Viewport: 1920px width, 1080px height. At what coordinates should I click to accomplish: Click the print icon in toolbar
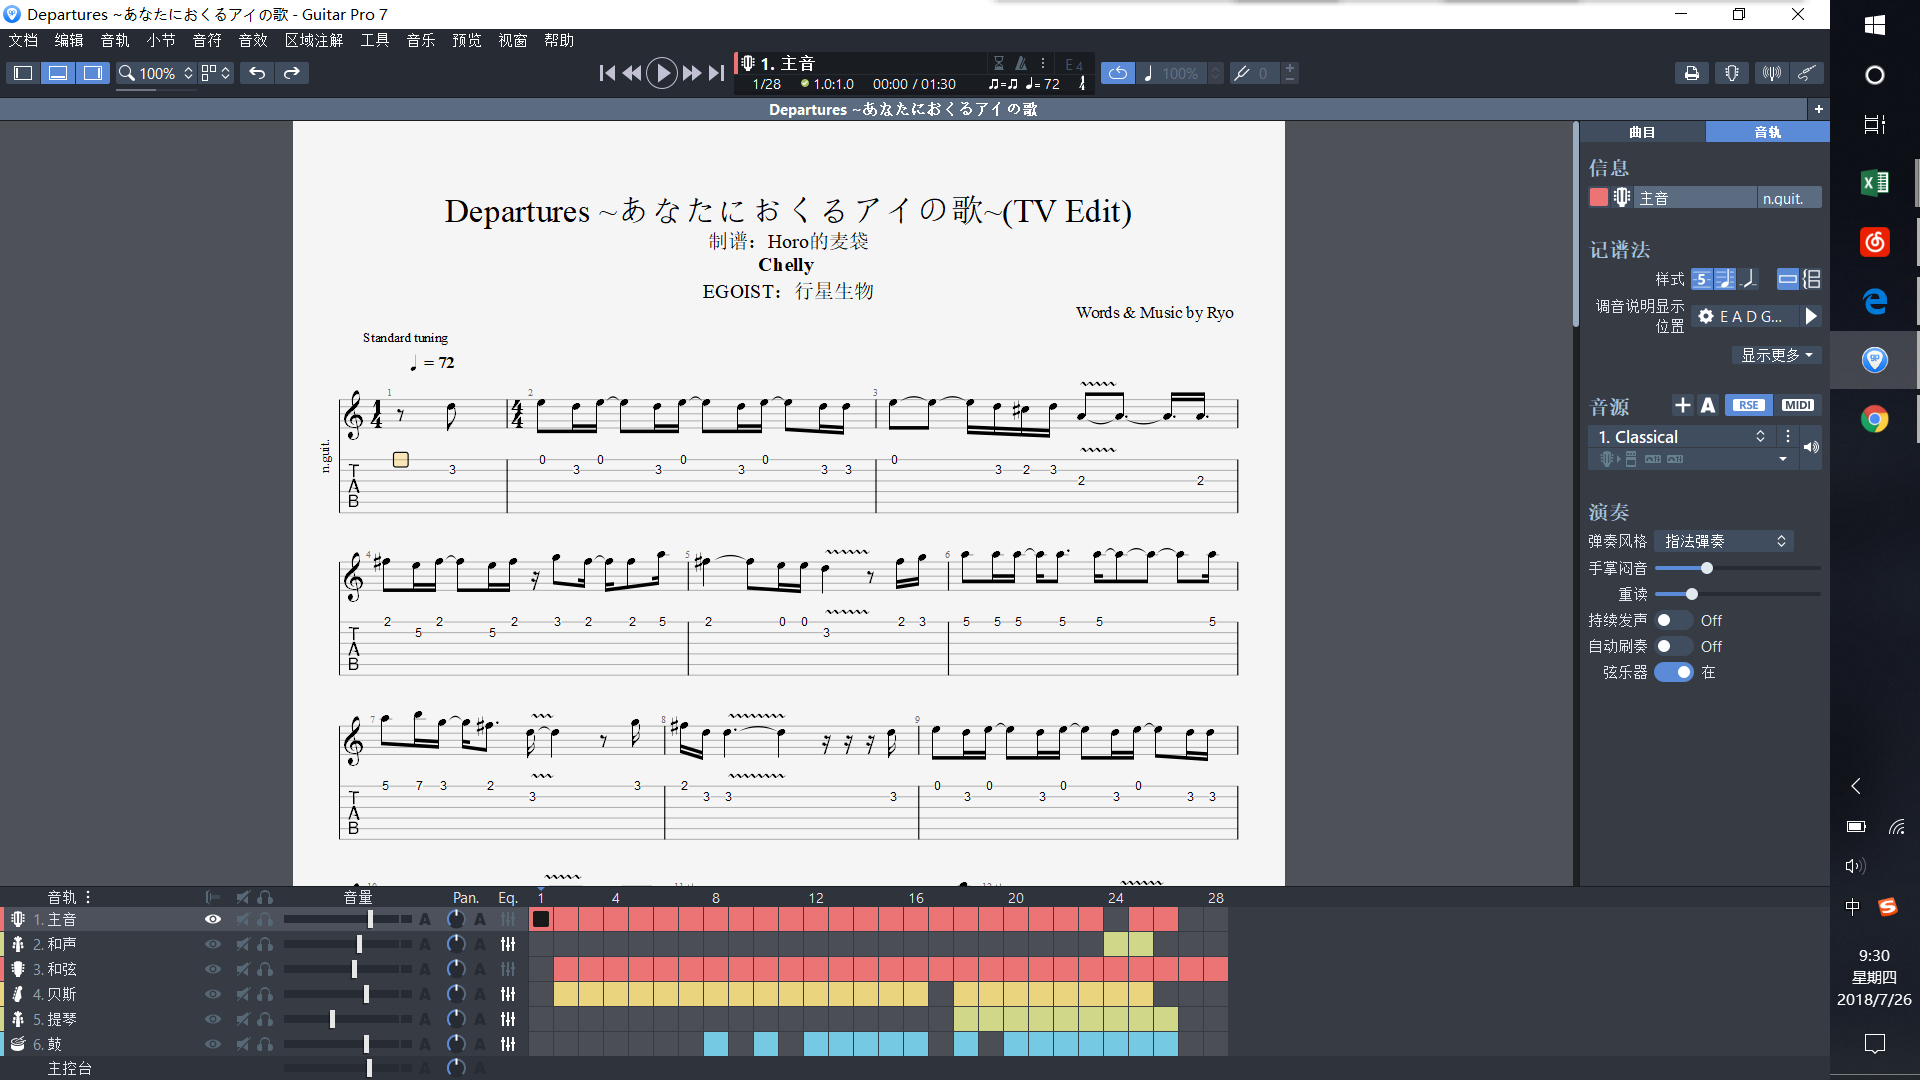[x=1691, y=73]
